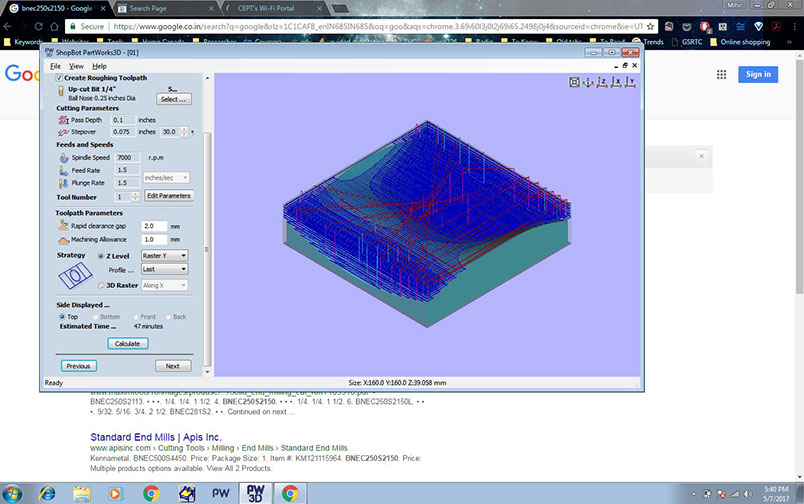Viewport: 804px width, 504px height.
Task: Open the inches/sec units dropdown
Action: 166,177
